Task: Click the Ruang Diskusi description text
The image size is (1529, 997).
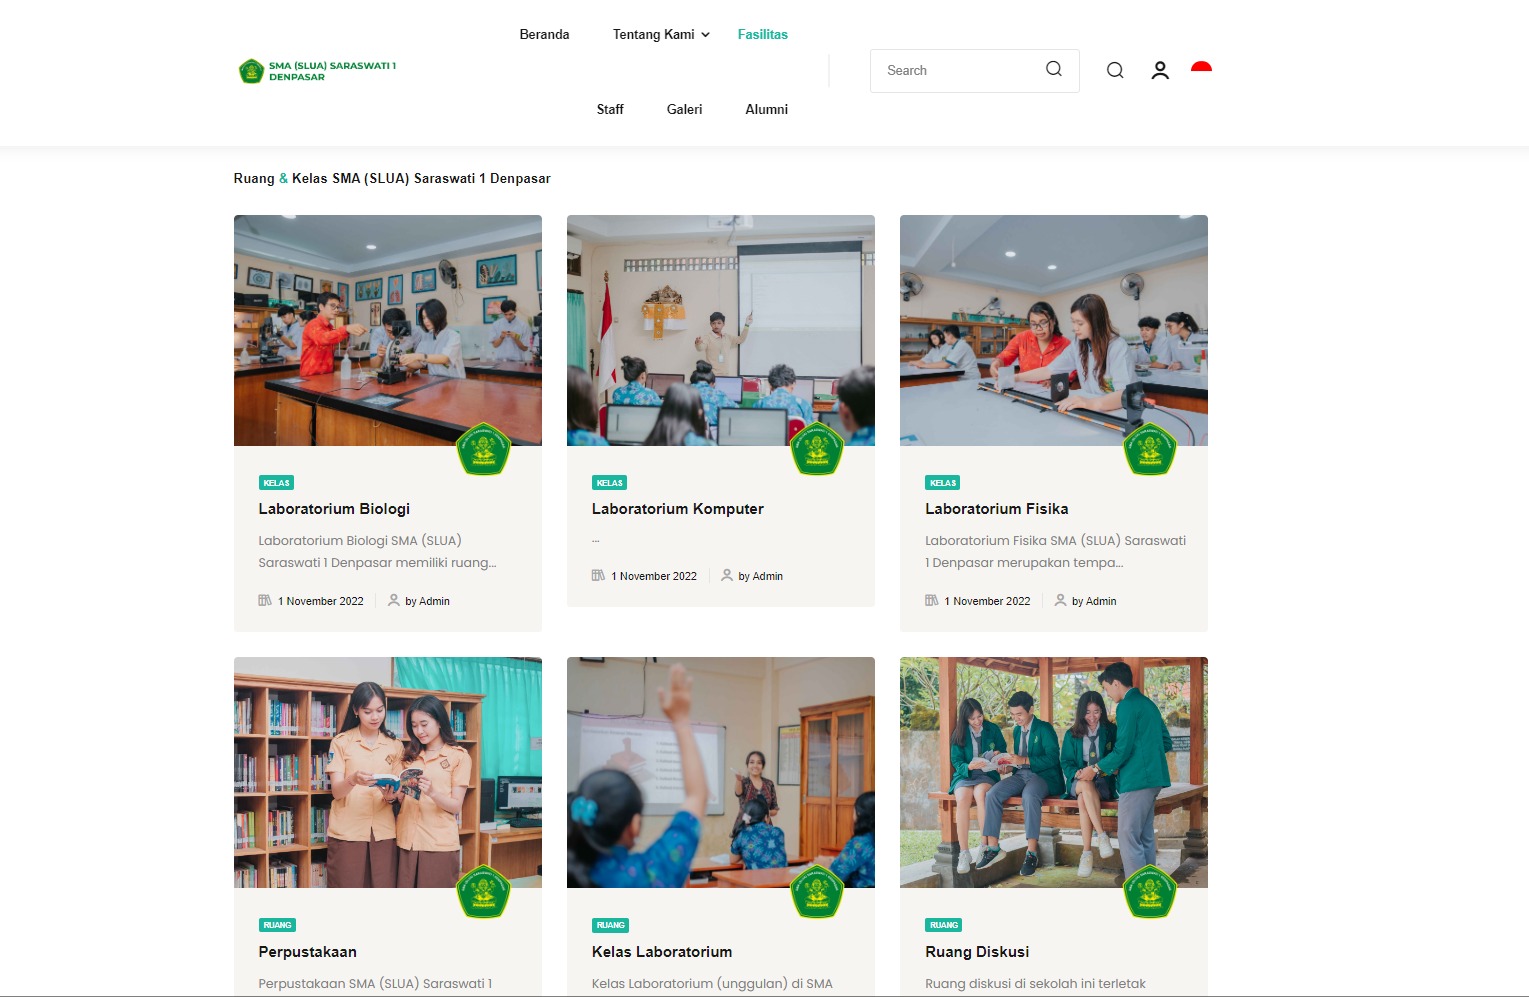Action: tap(1035, 984)
